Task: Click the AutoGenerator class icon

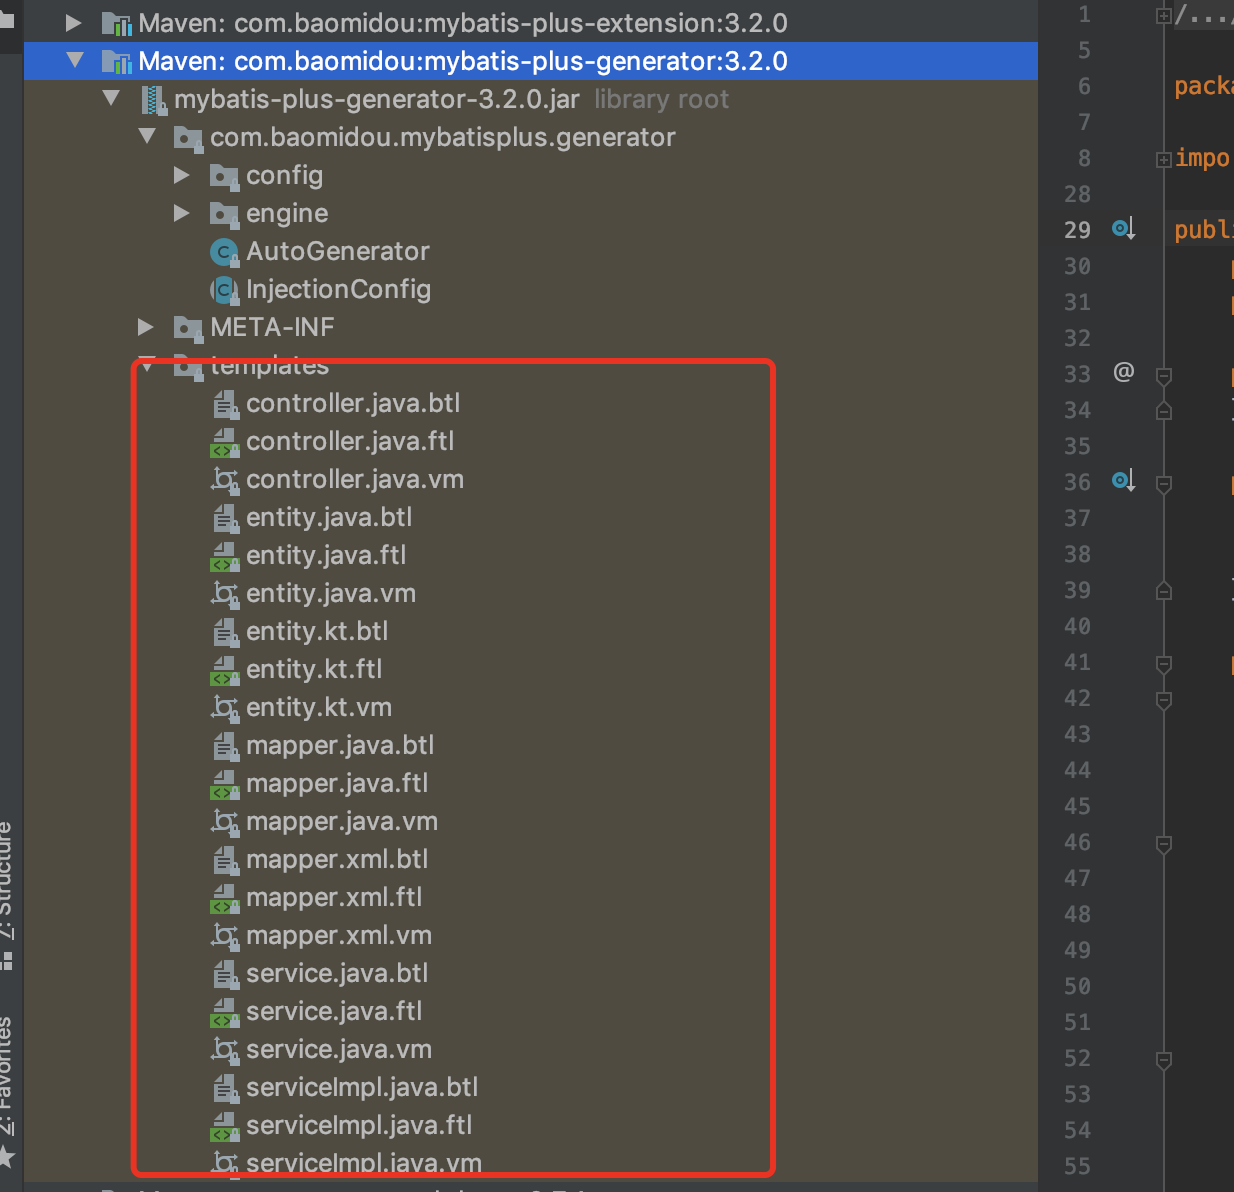Action: [x=224, y=251]
